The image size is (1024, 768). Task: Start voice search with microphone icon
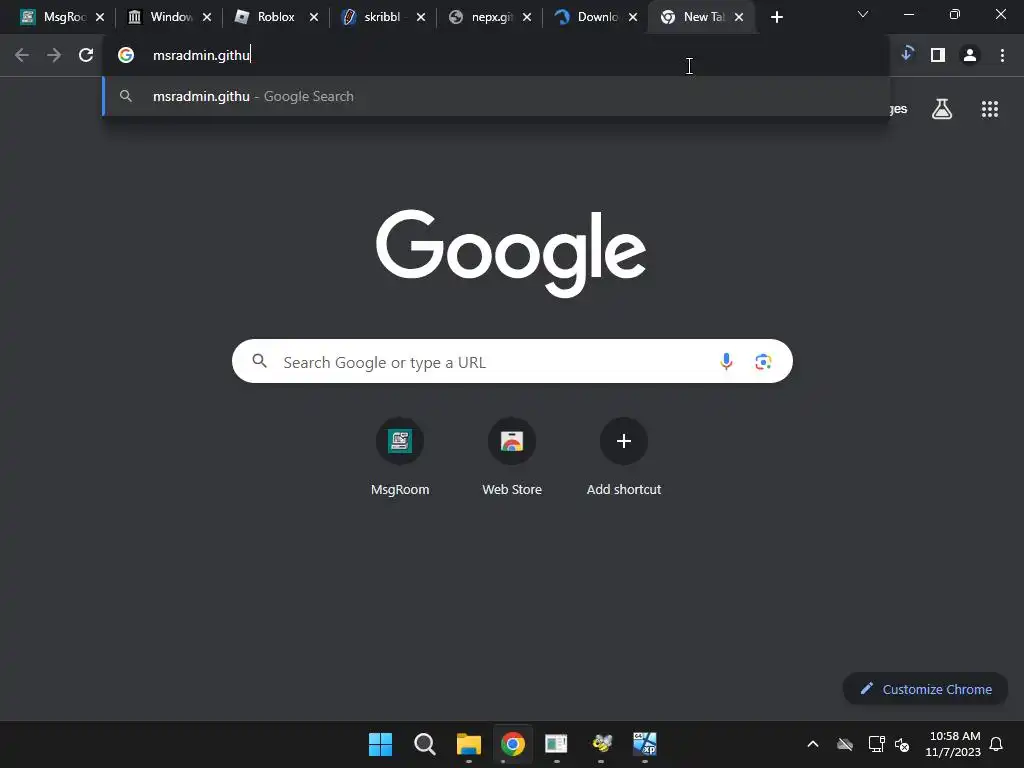click(x=726, y=361)
